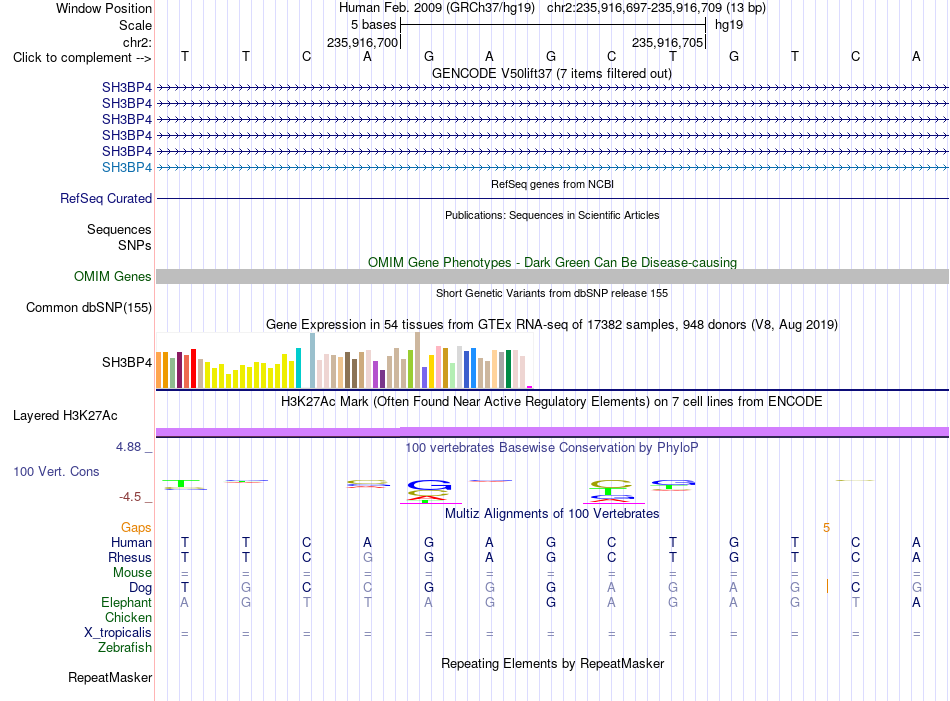Click the Rhesus species label
The height and width of the screenshot is (701, 950).
[130, 557]
